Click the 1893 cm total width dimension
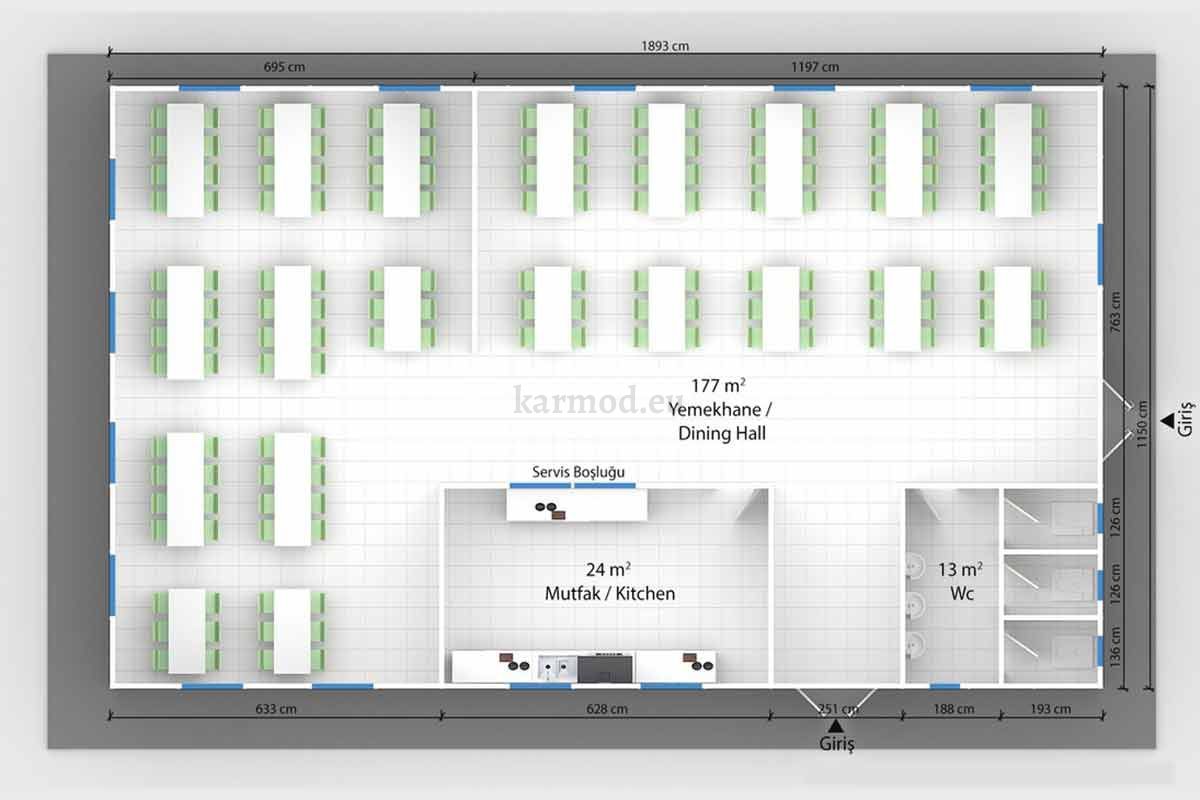Screen dimensions: 1200x800 pos(665,46)
